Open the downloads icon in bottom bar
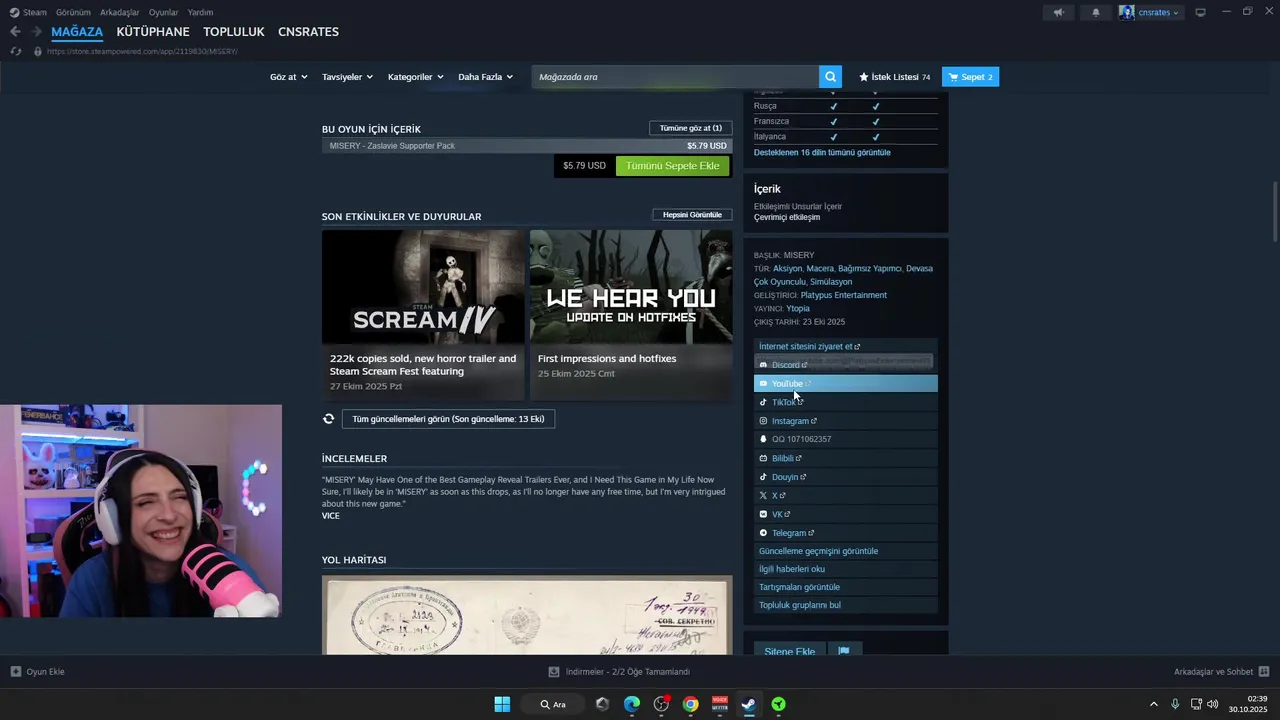This screenshot has width=1280, height=720. pyautogui.click(x=554, y=672)
